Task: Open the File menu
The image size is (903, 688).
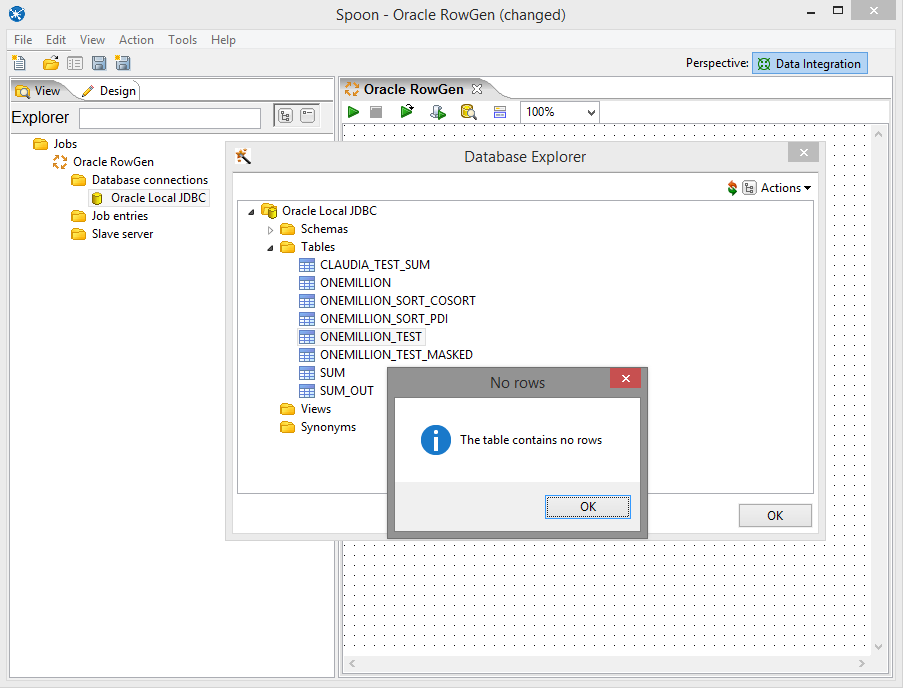Action: tap(23, 40)
